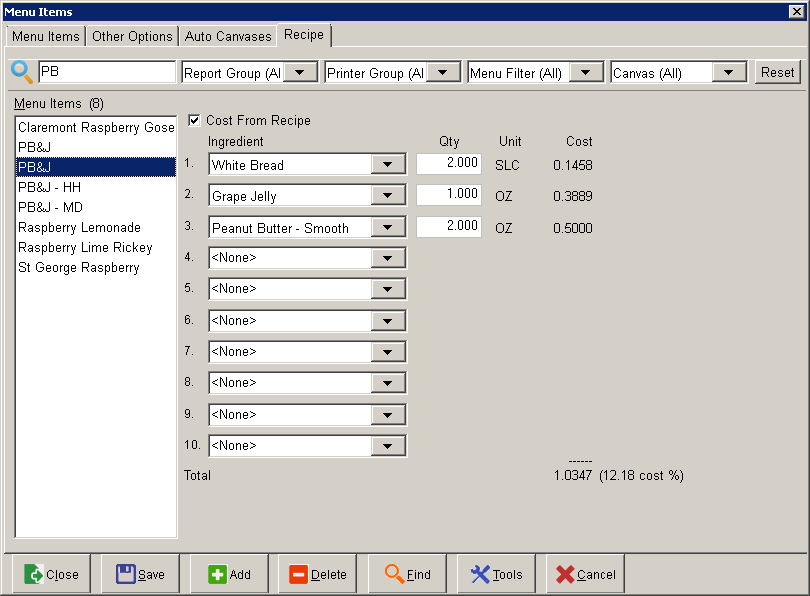Click the White Bread quantity field
The width and height of the screenshot is (810, 596).
tap(449, 163)
